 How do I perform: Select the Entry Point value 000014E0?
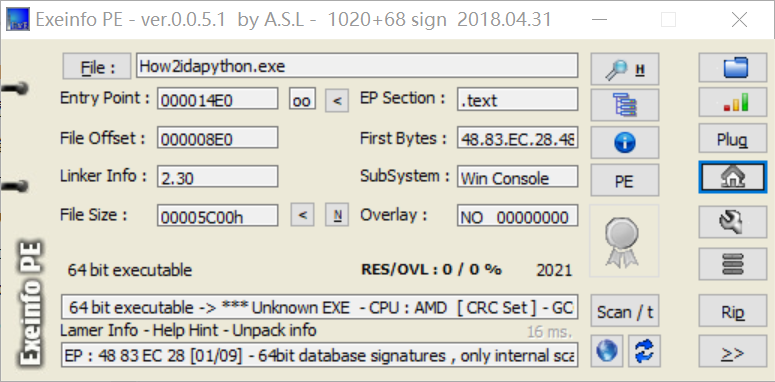(218, 99)
